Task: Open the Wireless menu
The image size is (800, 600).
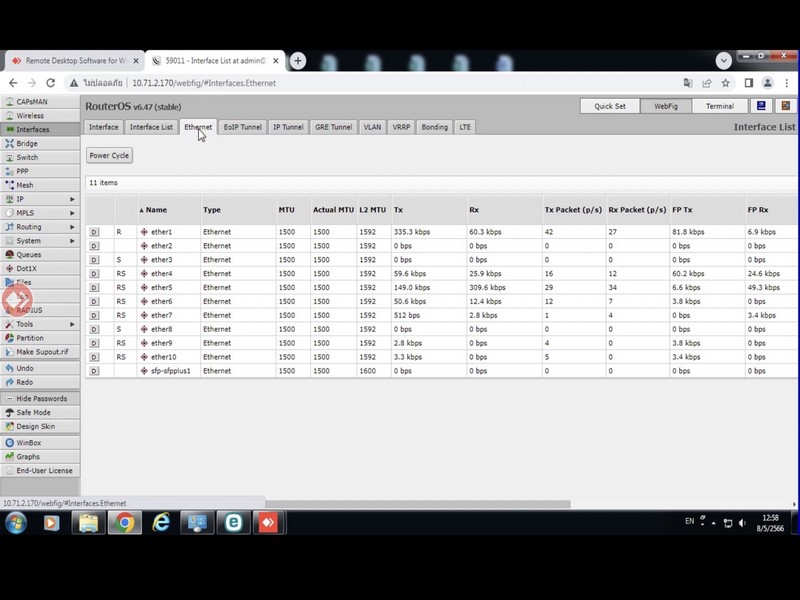Action: [x=40, y=116]
